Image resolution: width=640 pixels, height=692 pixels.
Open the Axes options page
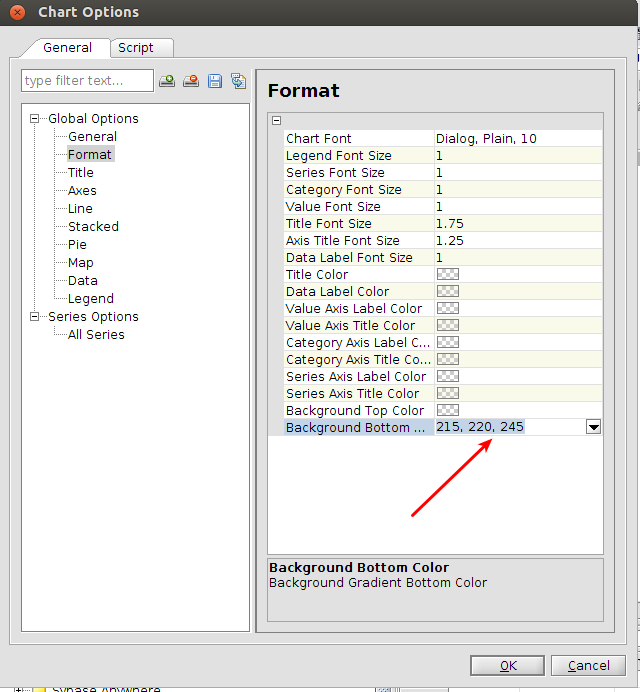(x=82, y=191)
